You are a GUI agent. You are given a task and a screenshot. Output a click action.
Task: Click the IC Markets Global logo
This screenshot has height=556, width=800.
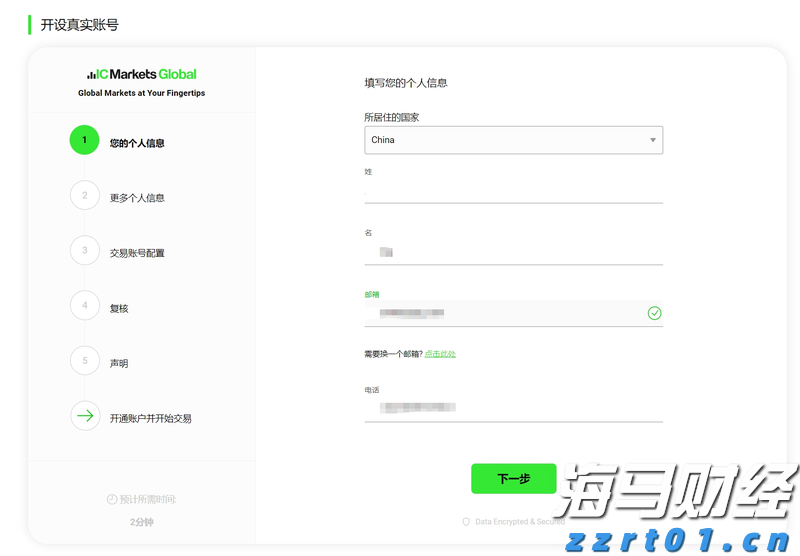141,74
